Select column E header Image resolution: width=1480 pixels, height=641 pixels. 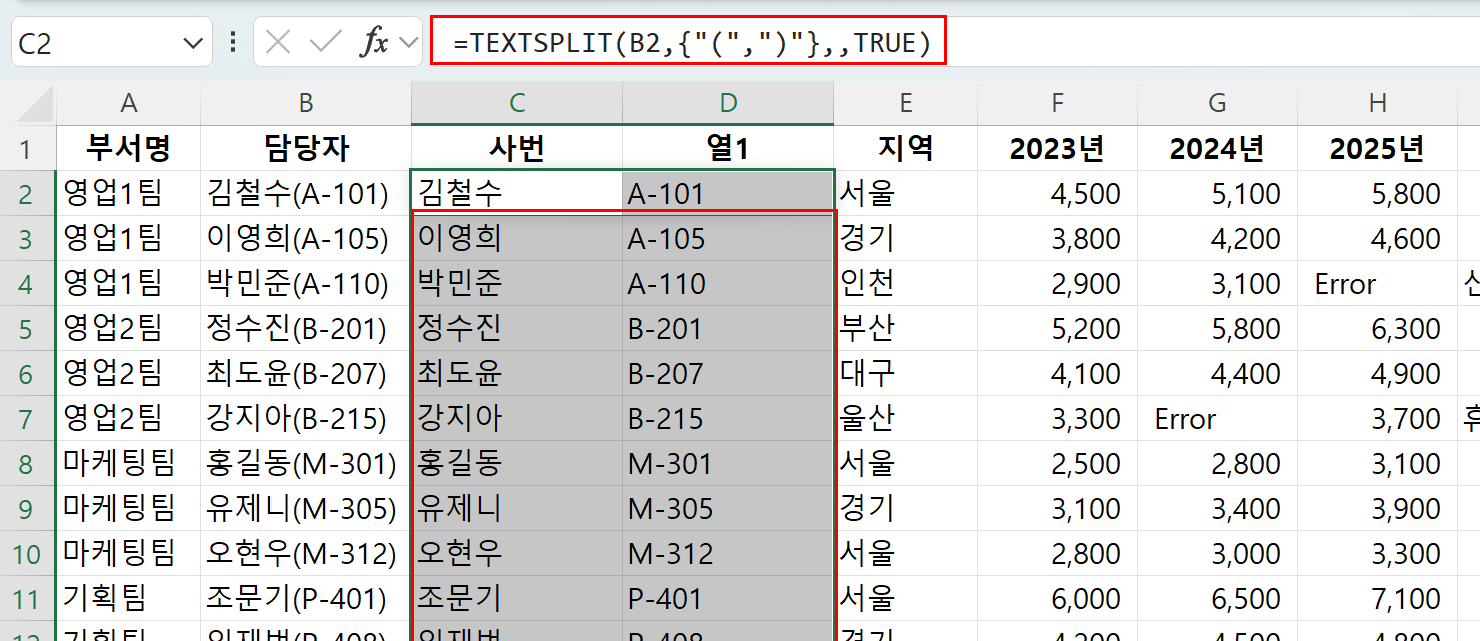tap(906, 103)
